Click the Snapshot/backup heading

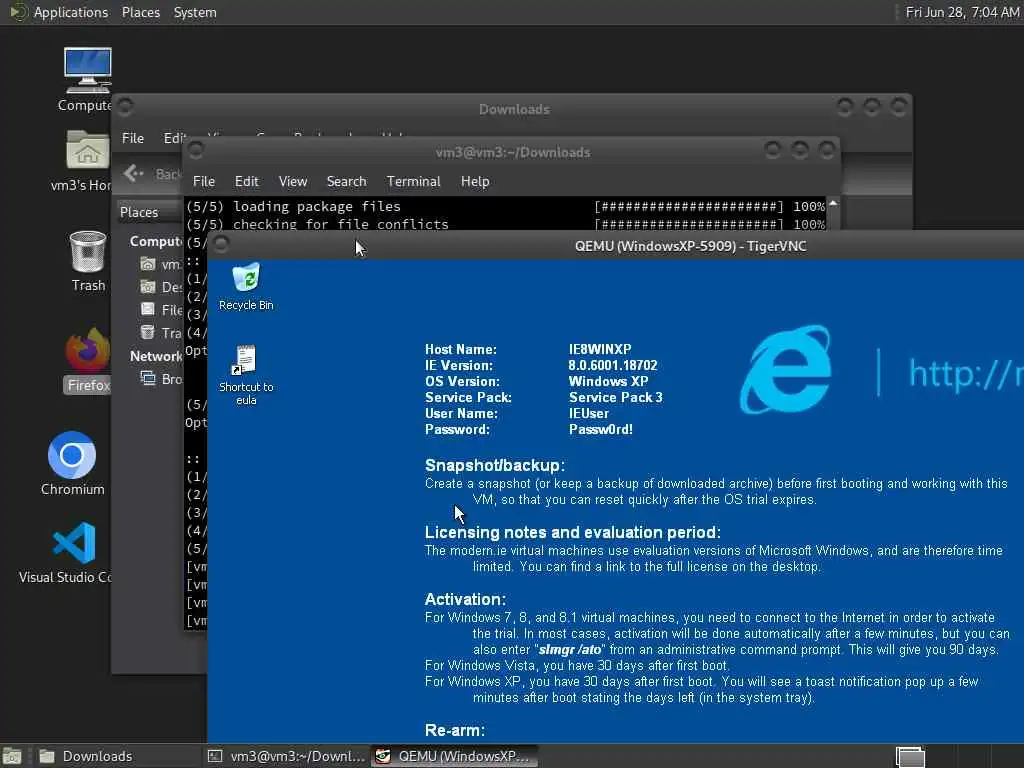pyautogui.click(x=494, y=465)
